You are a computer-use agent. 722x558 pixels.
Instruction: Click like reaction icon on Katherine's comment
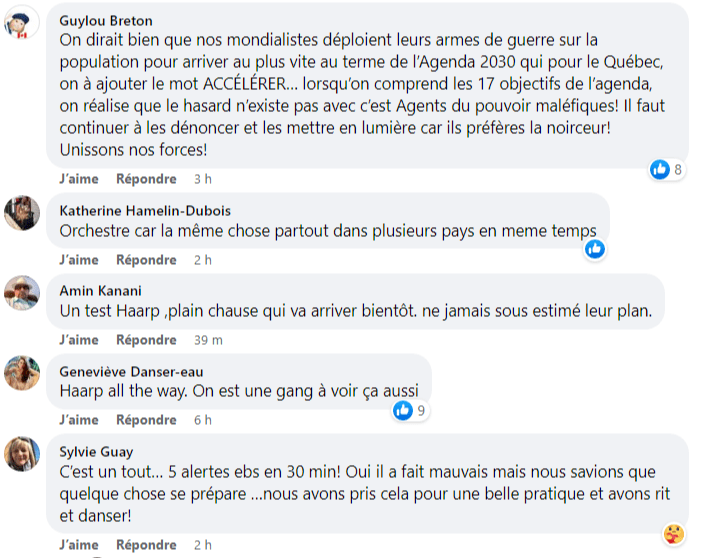[595, 249]
